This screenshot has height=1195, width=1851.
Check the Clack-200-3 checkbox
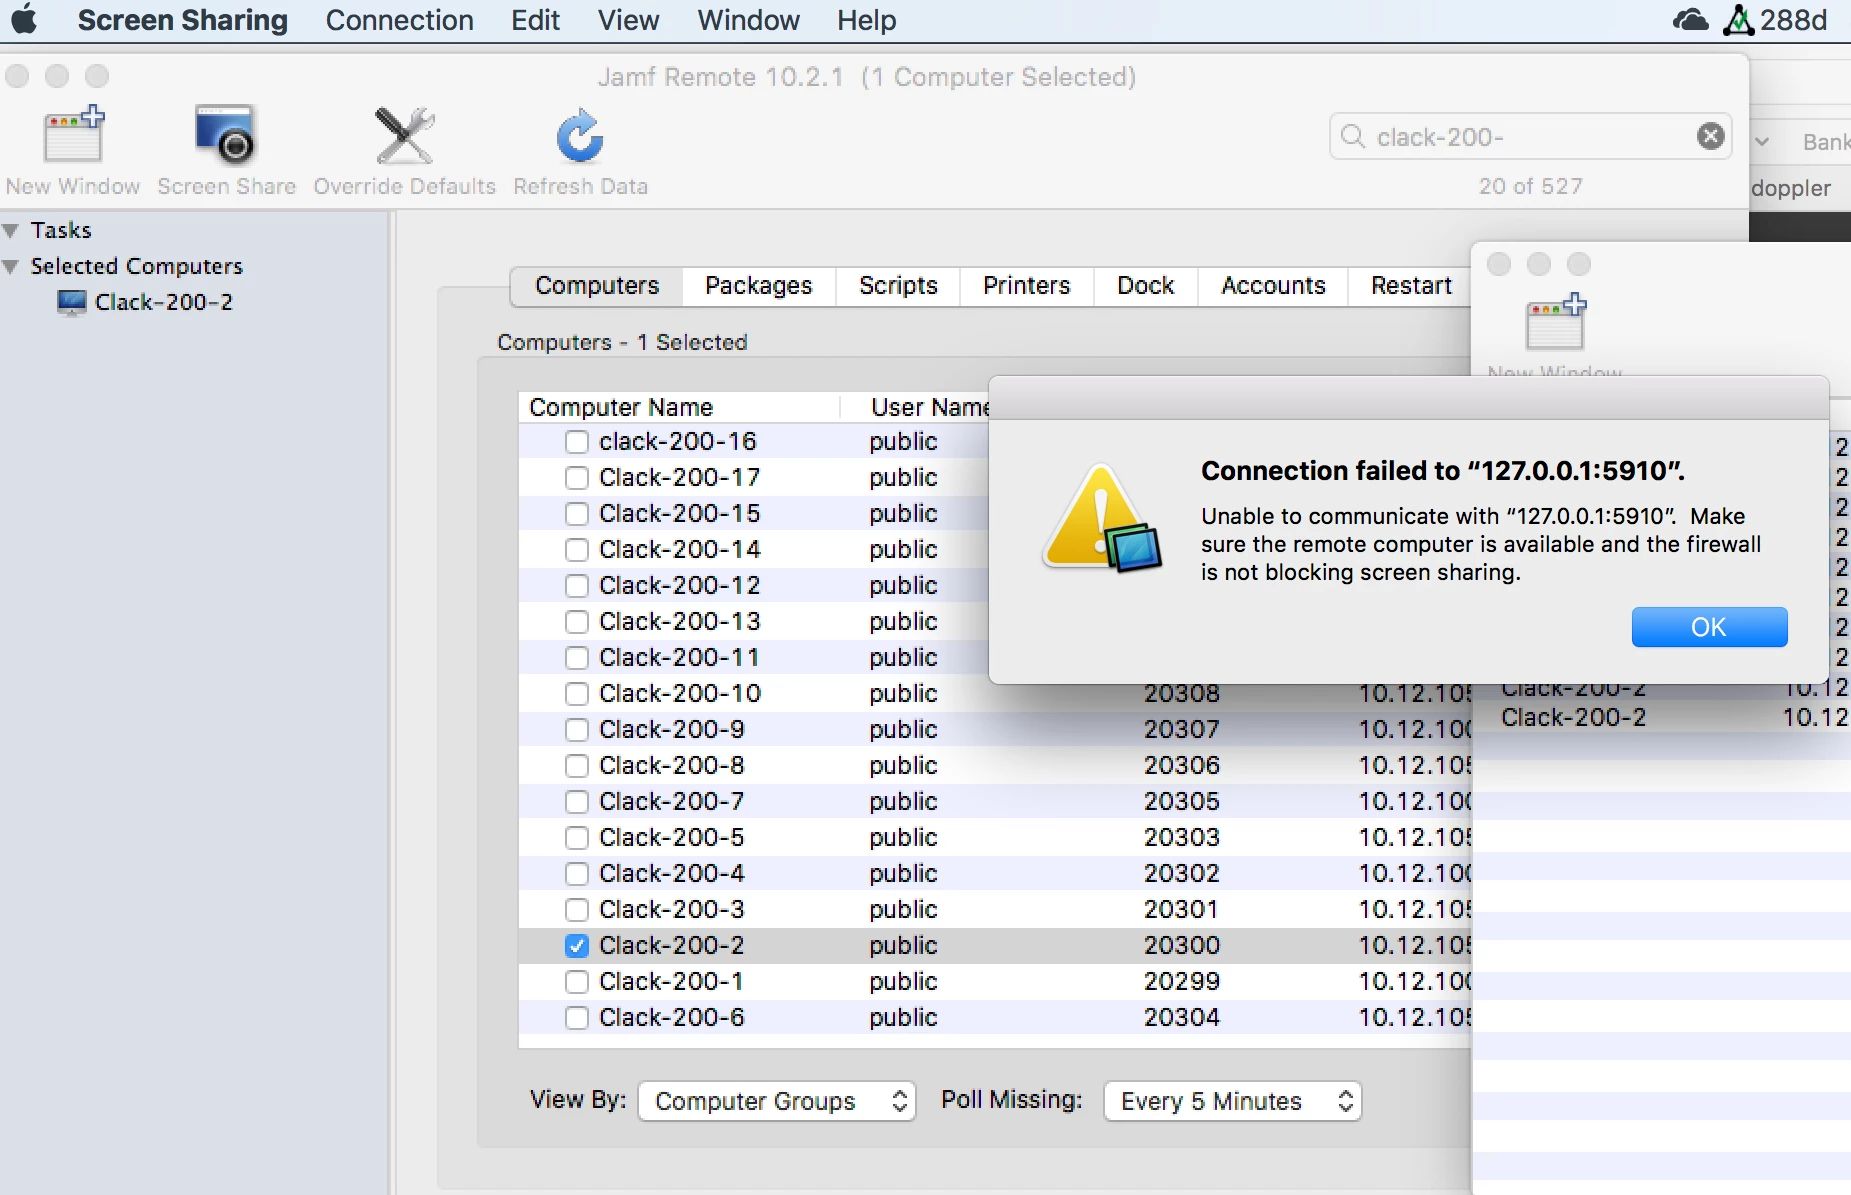click(x=576, y=909)
